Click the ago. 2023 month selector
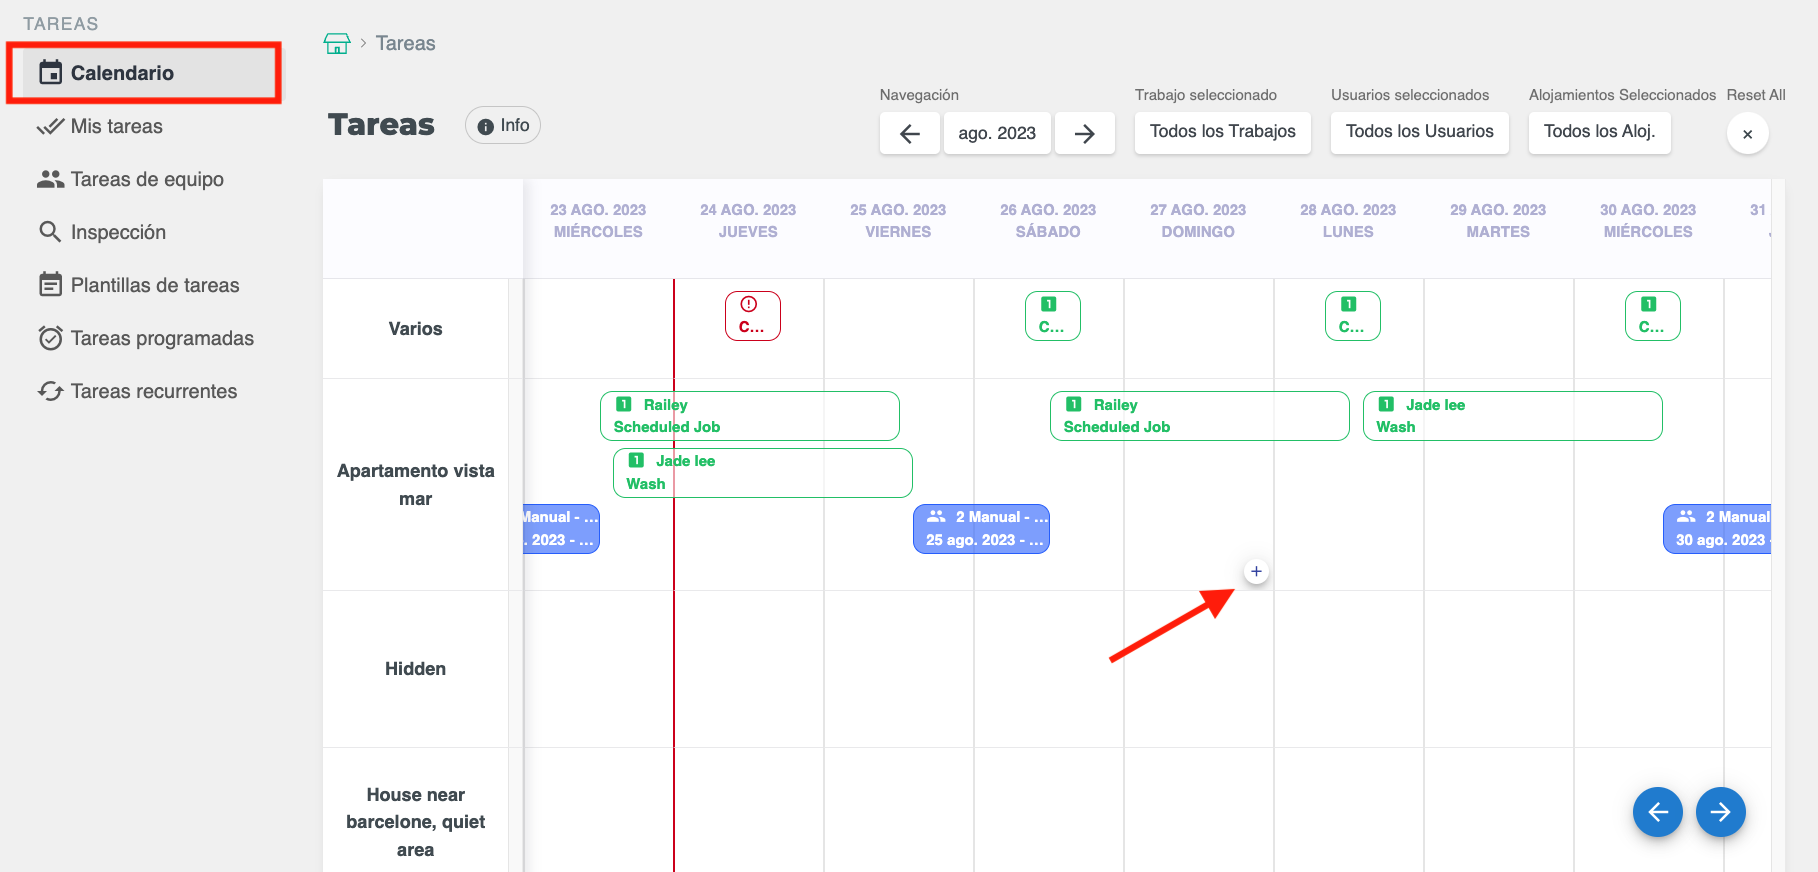The height and width of the screenshot is (872, 1818). point(996,133)
